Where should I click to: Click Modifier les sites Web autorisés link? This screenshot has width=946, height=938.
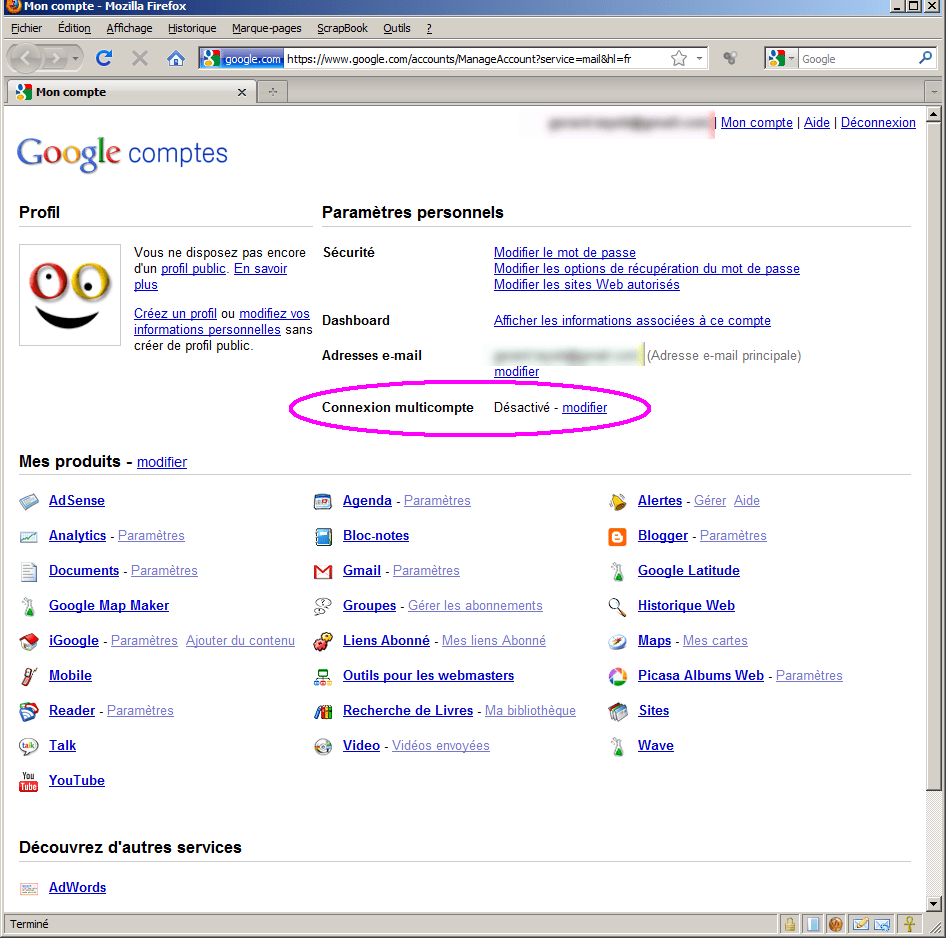(x=586, y=285)
